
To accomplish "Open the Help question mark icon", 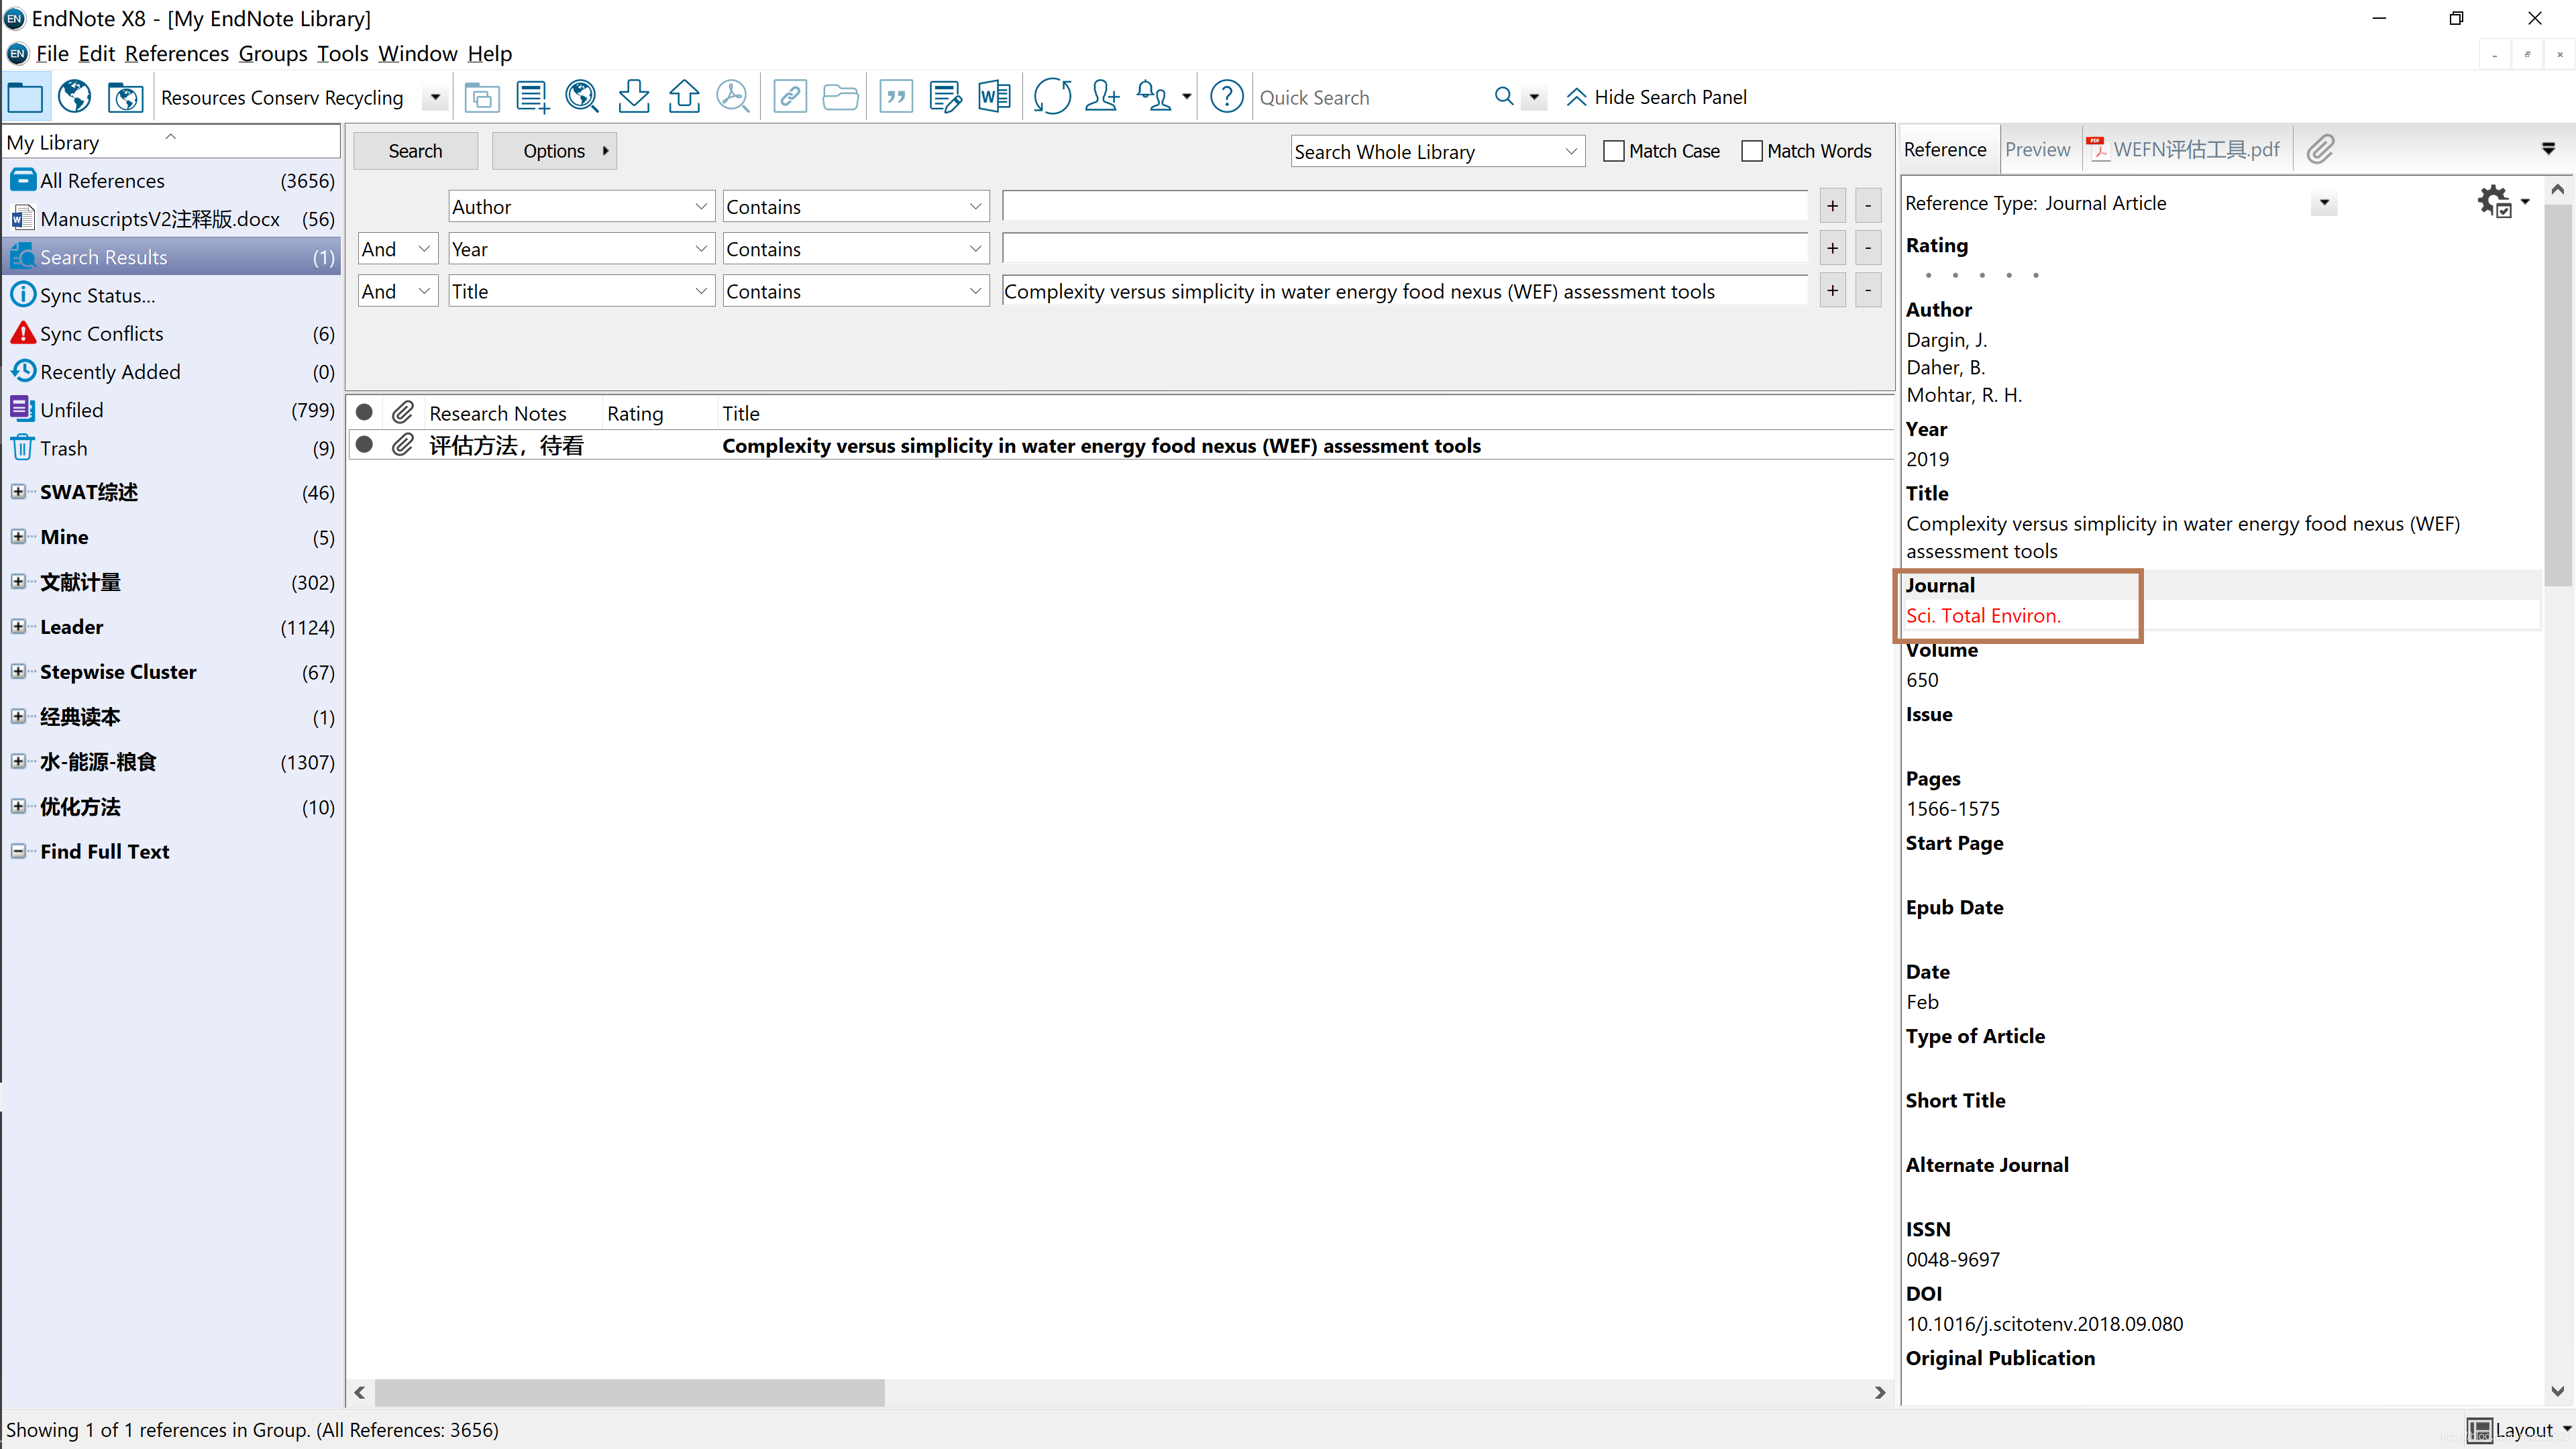I will (1226, 97).
